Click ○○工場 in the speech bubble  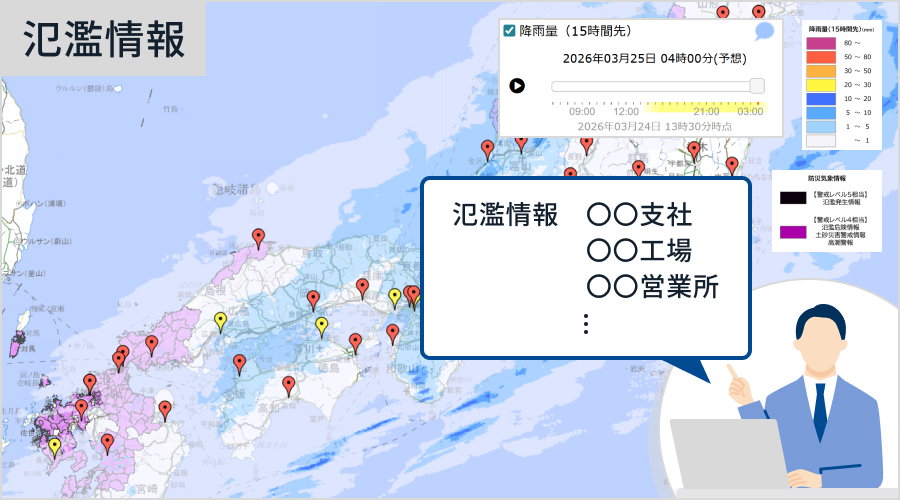point(639,250)
